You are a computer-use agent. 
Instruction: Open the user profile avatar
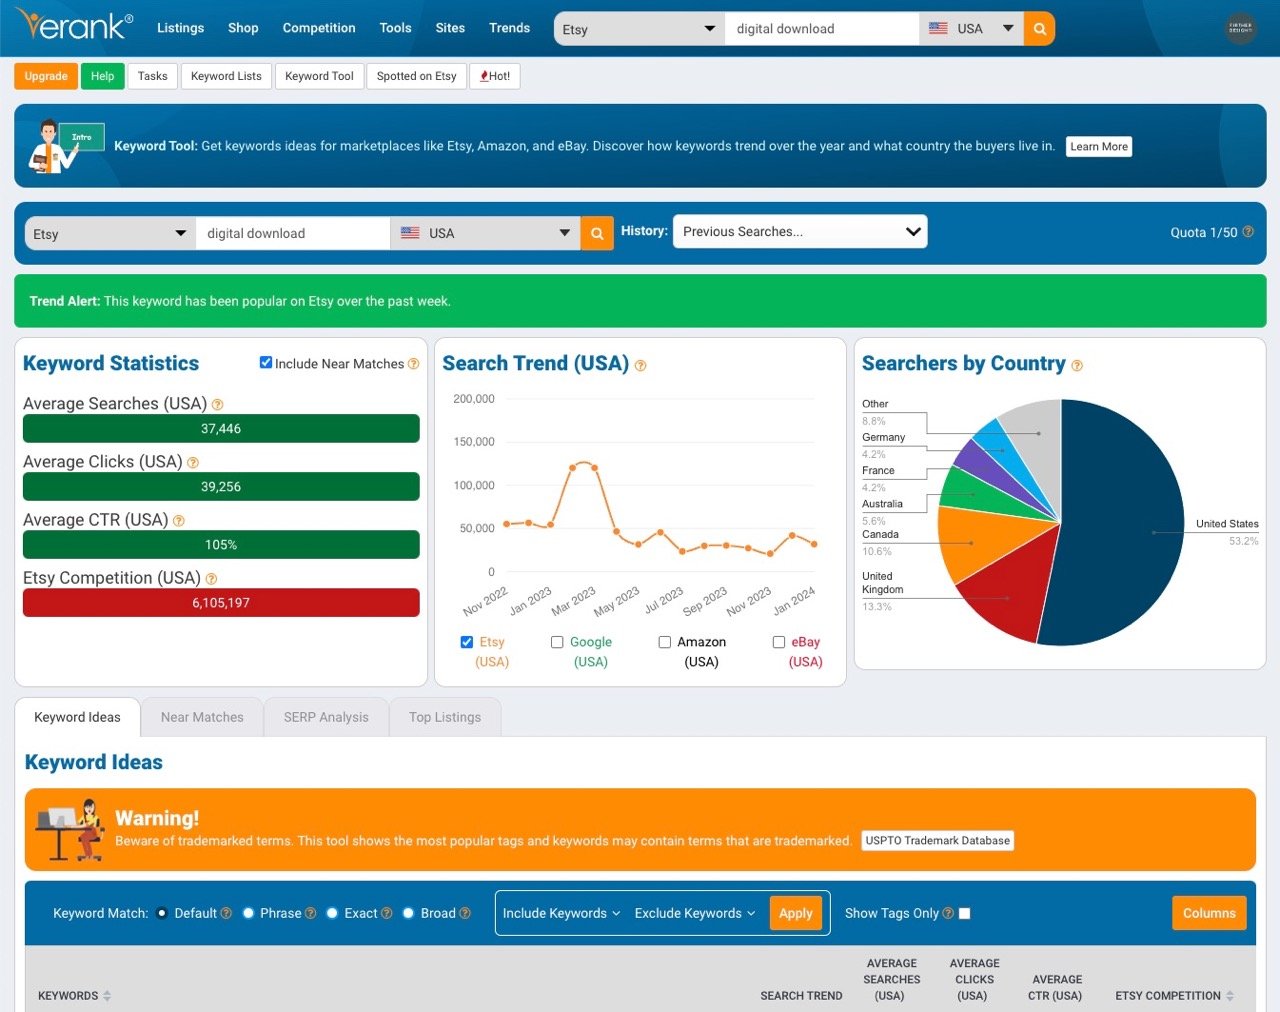(x=1241, y=28)
